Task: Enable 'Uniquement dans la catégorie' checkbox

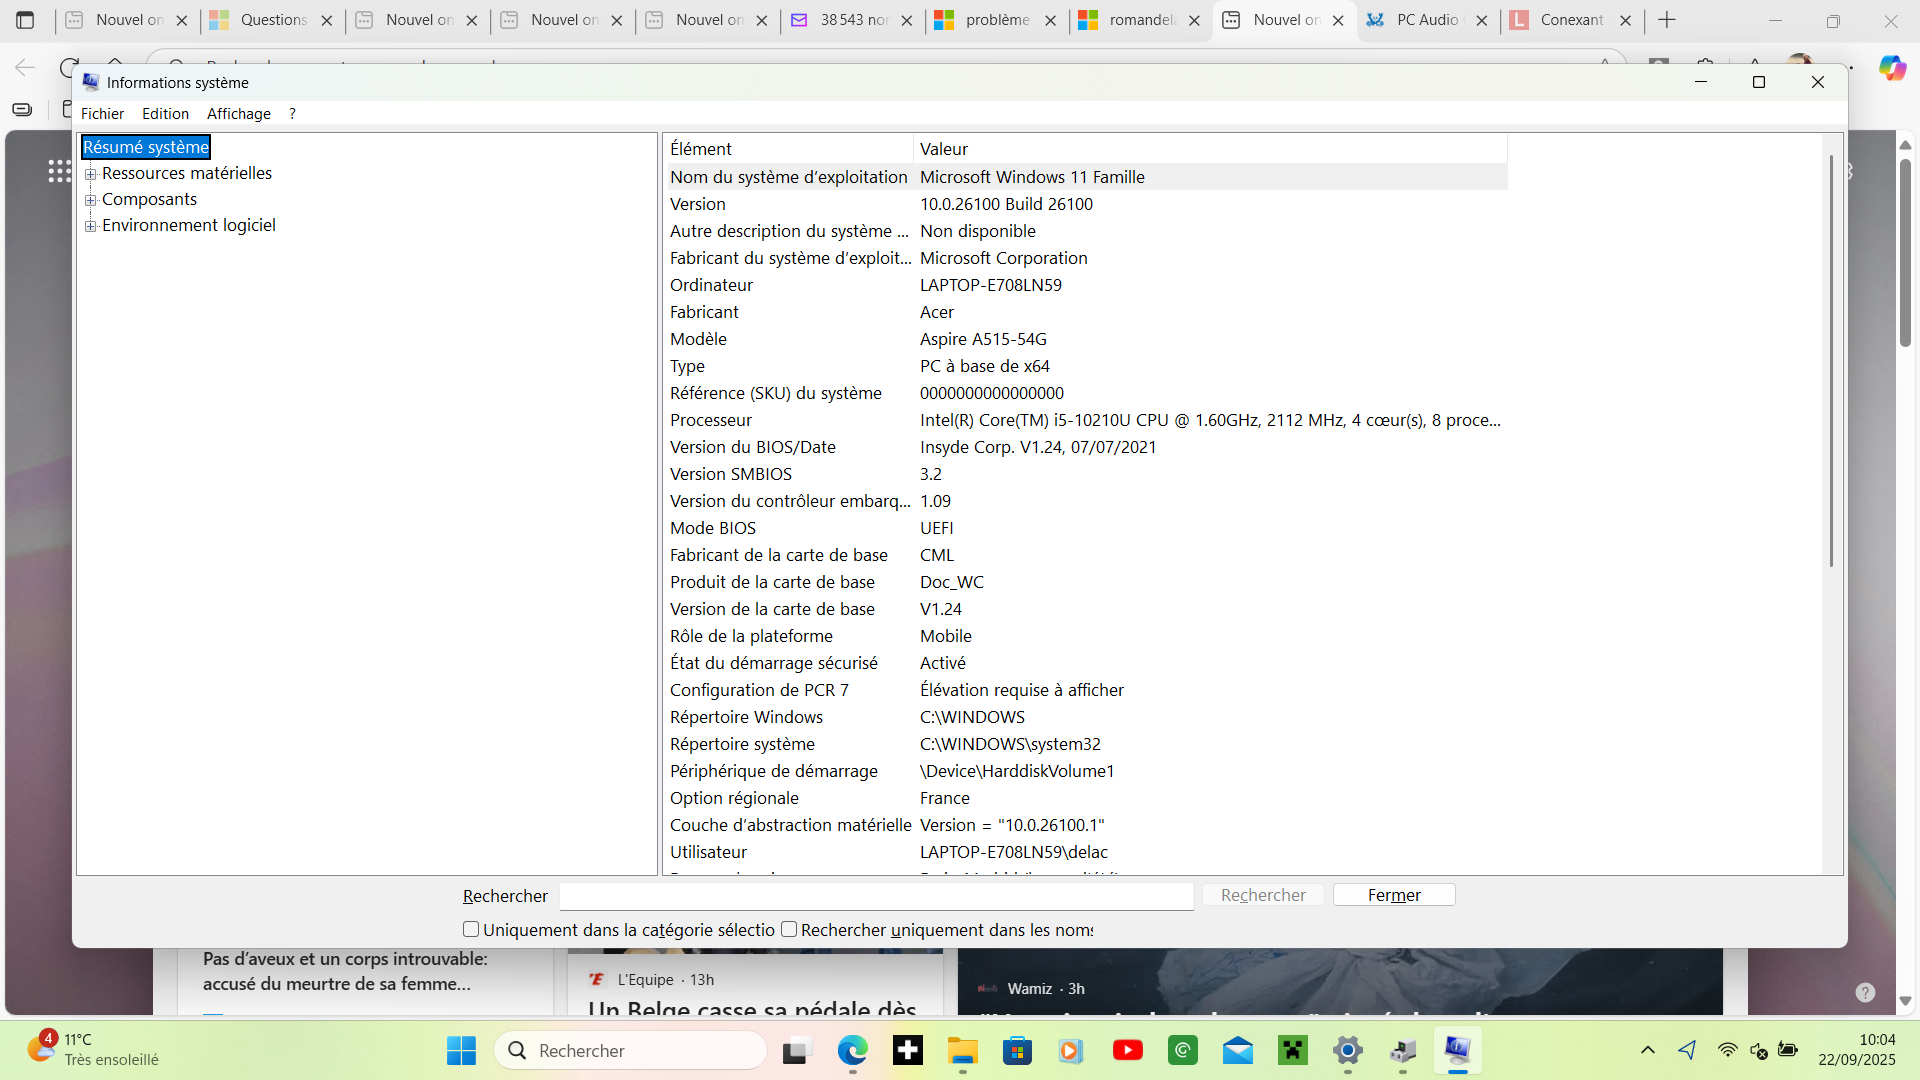Action: click(471, 929)
